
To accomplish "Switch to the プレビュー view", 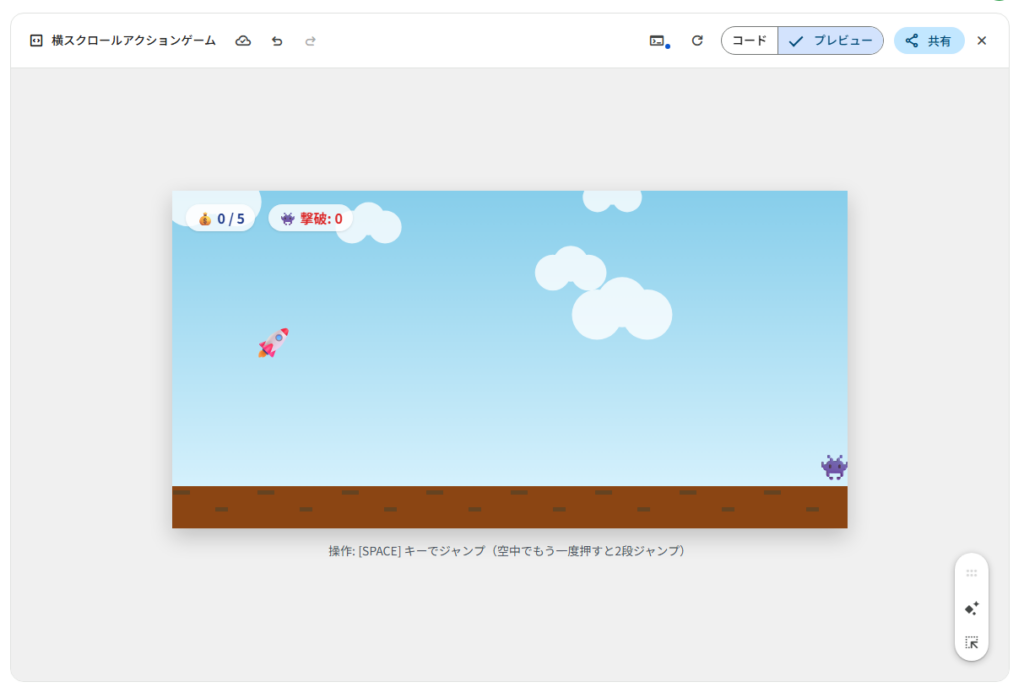I will (x=830, y=41).
